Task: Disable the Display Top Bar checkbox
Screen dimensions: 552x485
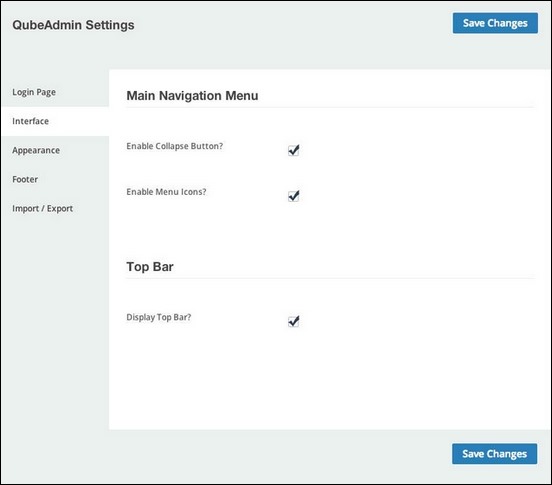Action: click(294, 321)
